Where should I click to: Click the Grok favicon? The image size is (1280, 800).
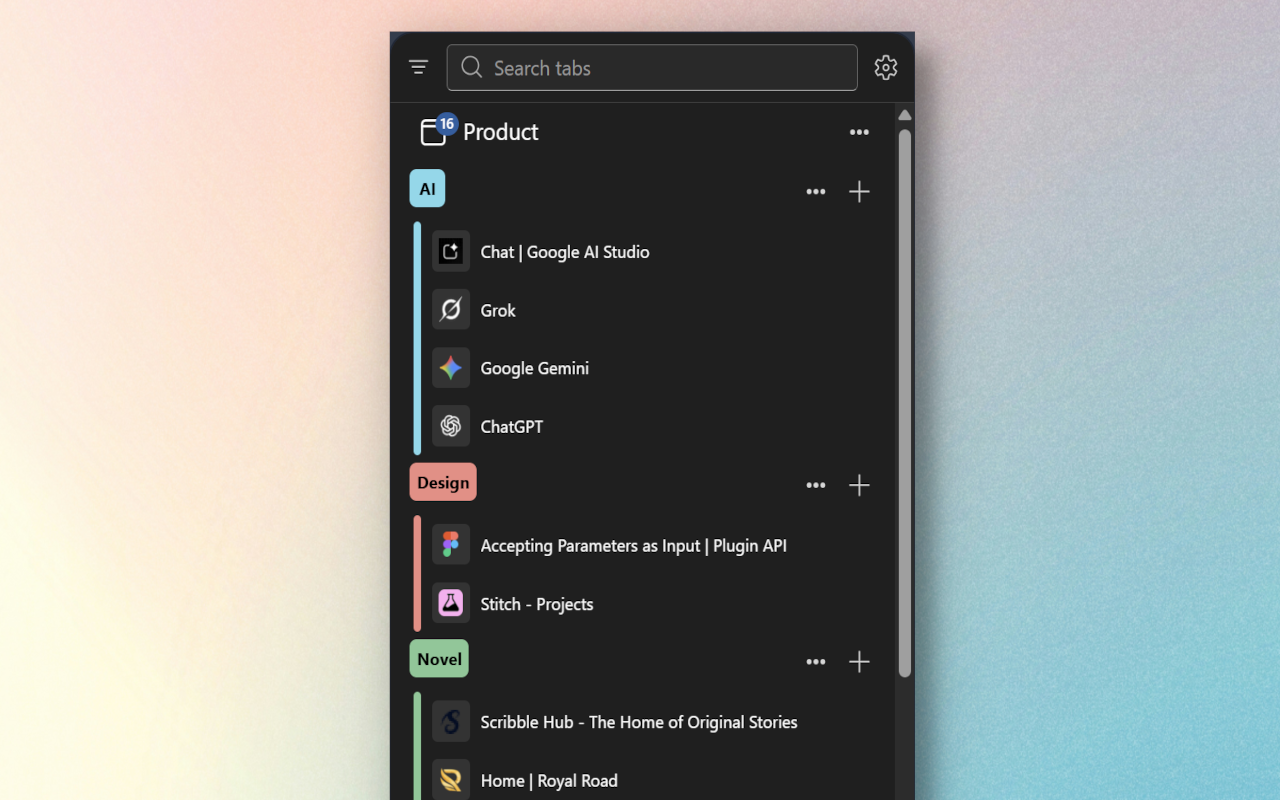[x=451, y=309]
